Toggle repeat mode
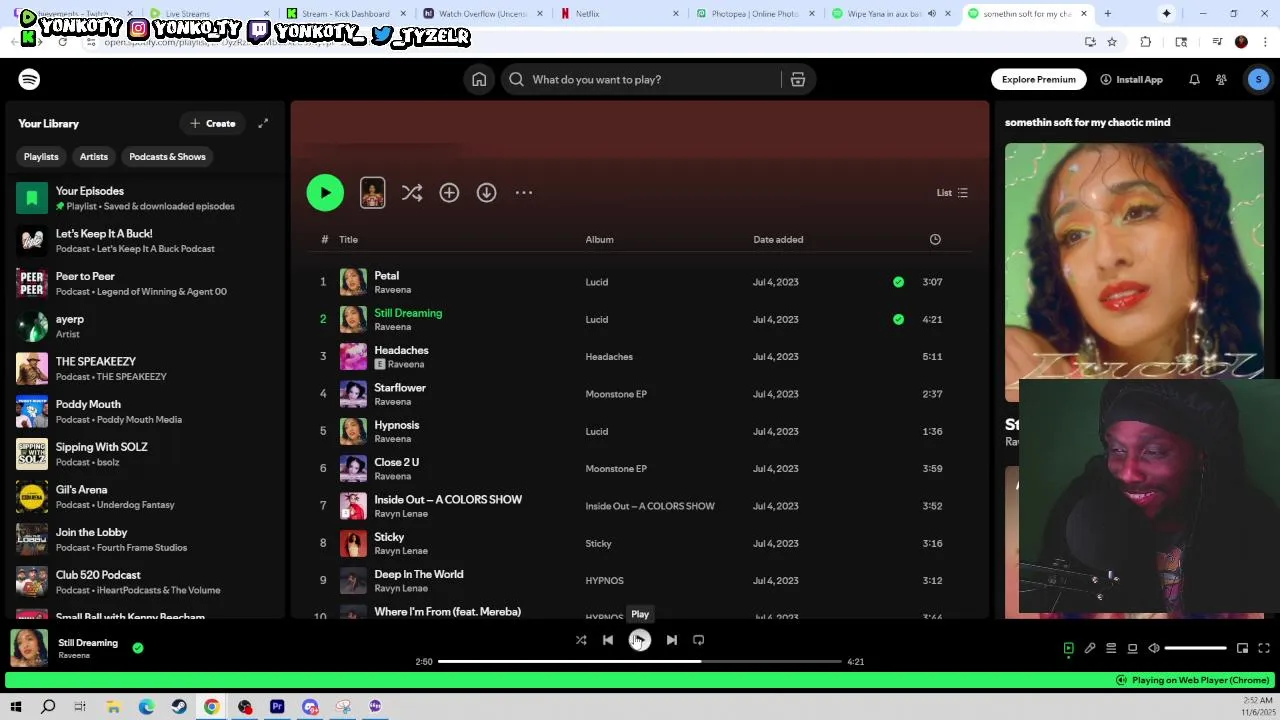 (699, 640)
